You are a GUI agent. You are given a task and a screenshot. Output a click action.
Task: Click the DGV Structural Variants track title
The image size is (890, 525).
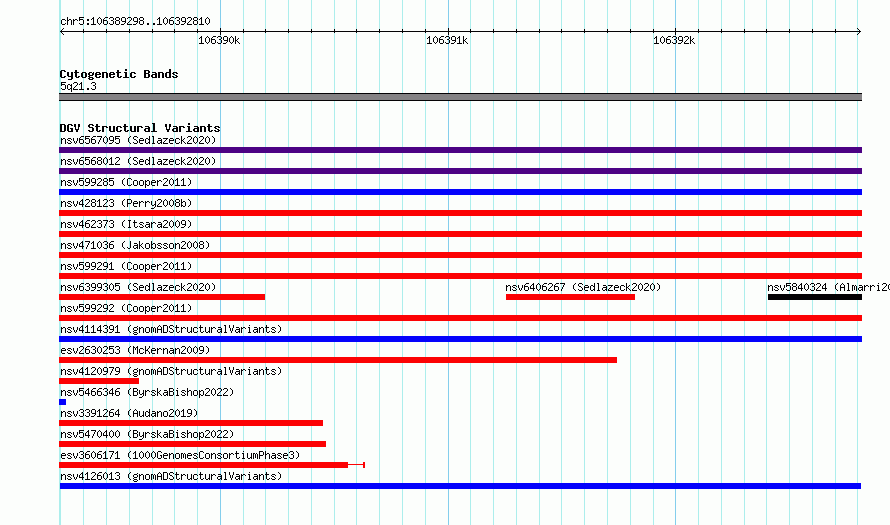[140, 128]
